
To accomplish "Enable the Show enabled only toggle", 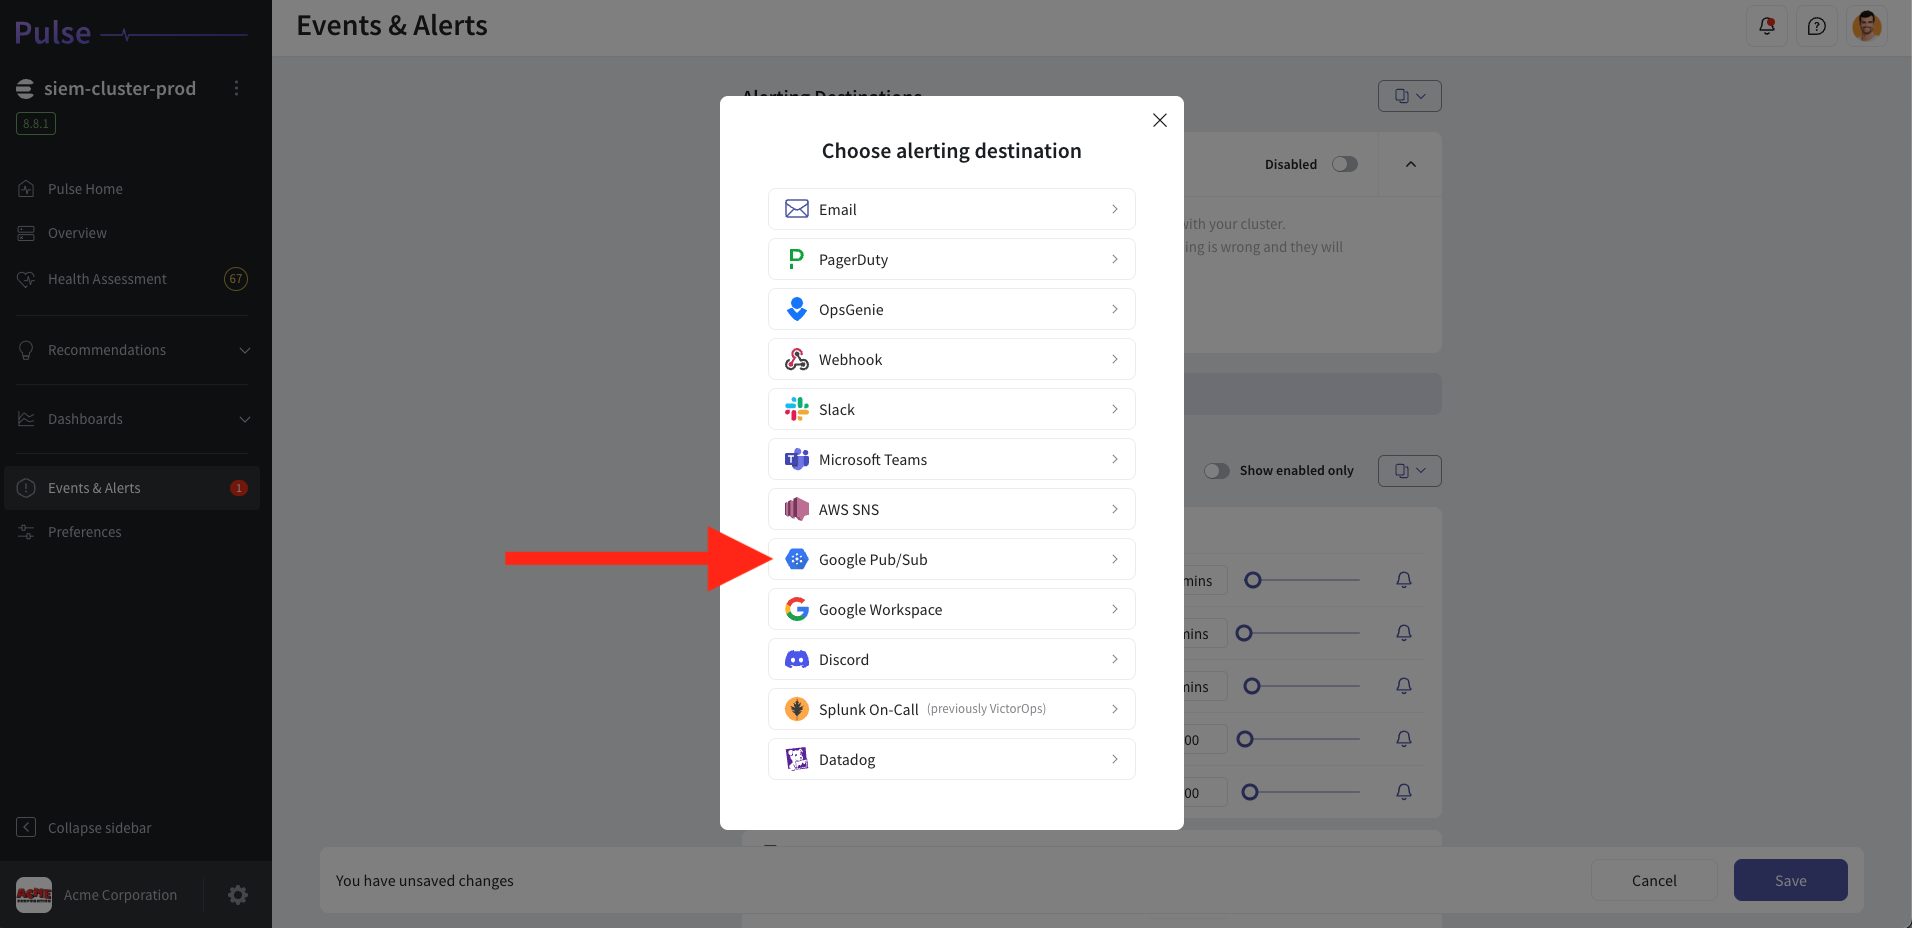I will (x=1216, y=471).
